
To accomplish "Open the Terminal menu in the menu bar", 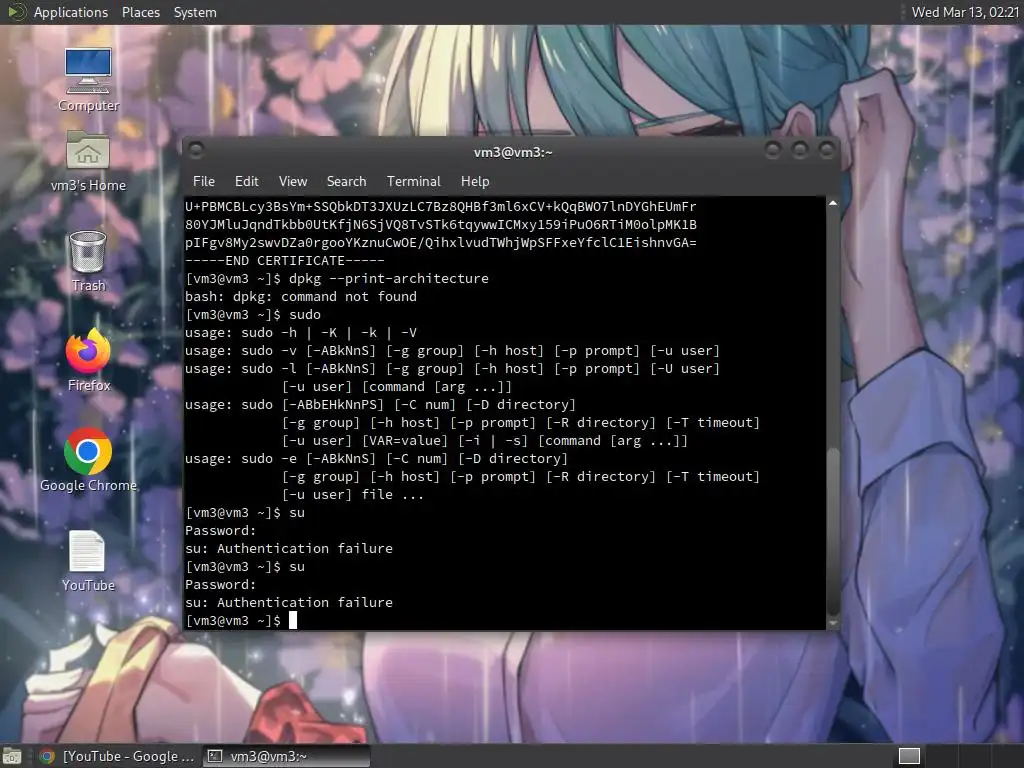I will (413, 182).
